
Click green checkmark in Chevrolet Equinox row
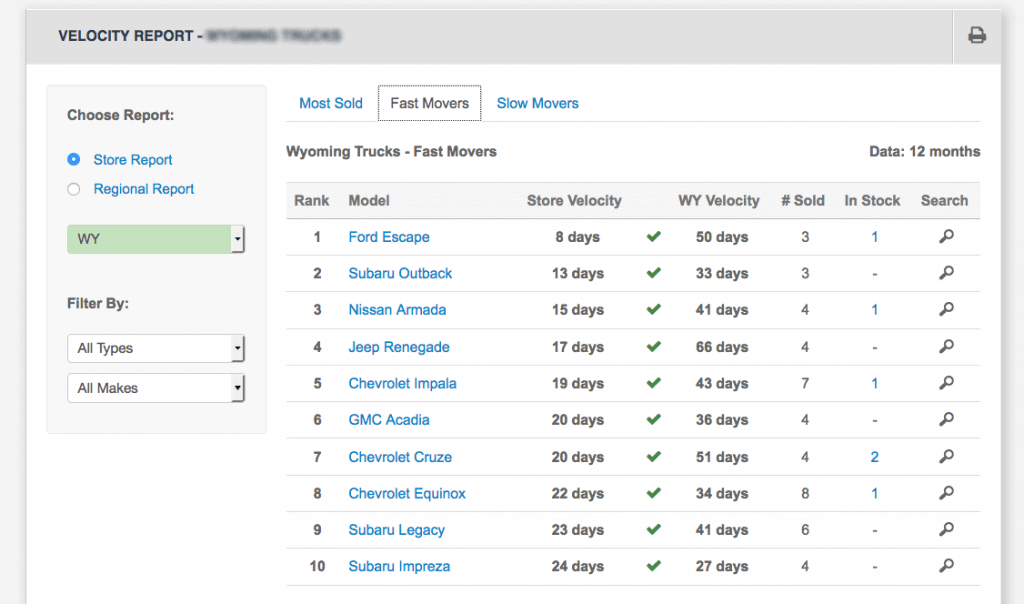coord(654,494)
